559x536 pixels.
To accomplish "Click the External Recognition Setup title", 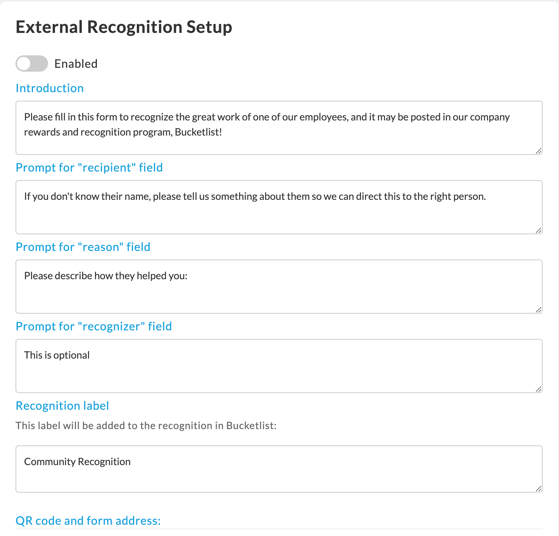I will tap(124, 27).
